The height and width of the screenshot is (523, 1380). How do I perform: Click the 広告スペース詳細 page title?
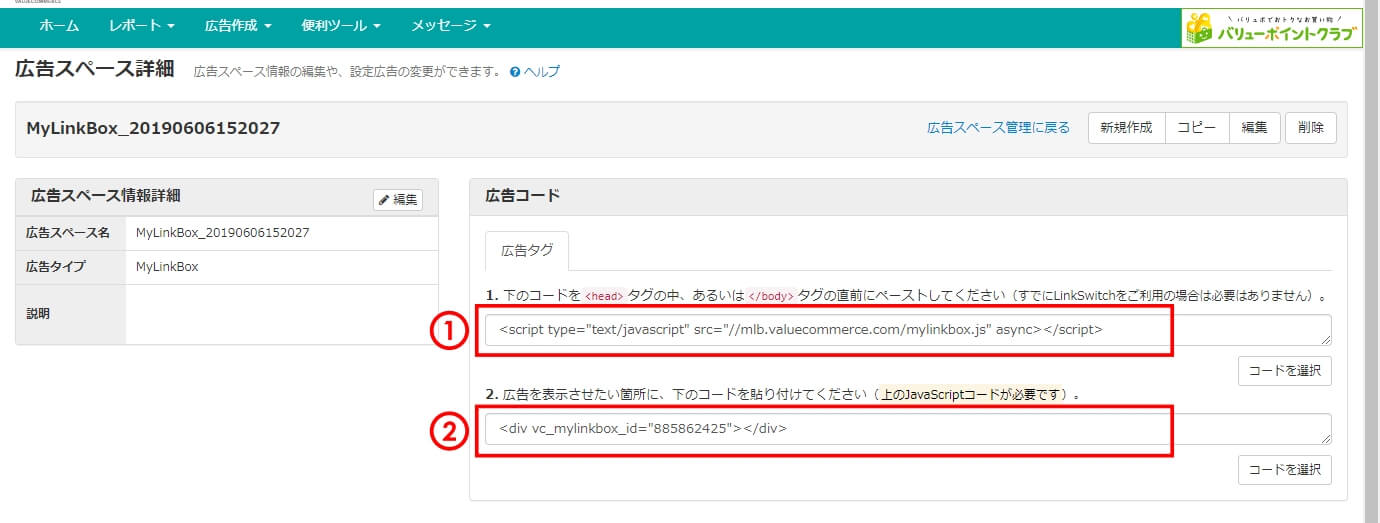pos(95,70)
